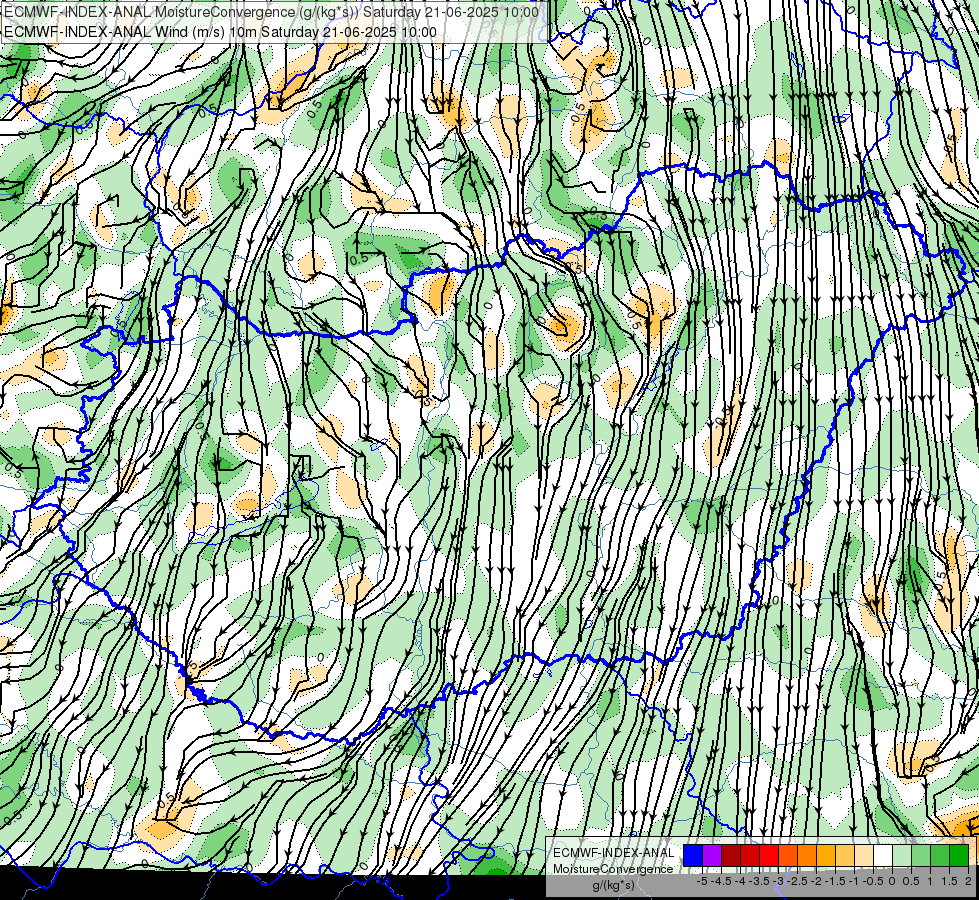Click the 'ECMWF-INDEX-ANAL' legend heading
This screenshot has height=900, width=979.
(614, 853)
